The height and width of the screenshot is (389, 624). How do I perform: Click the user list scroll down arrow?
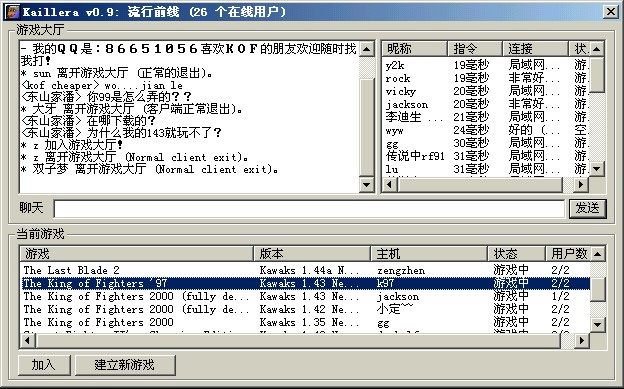597,169
